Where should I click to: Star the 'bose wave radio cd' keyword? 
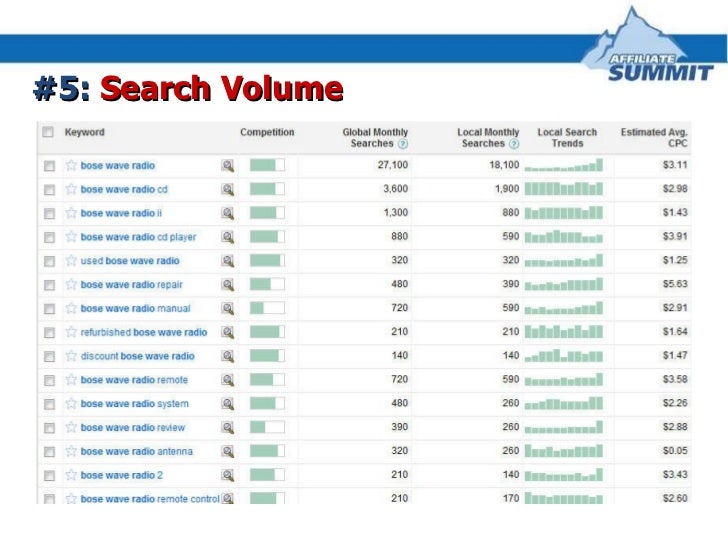click(71, 189)
